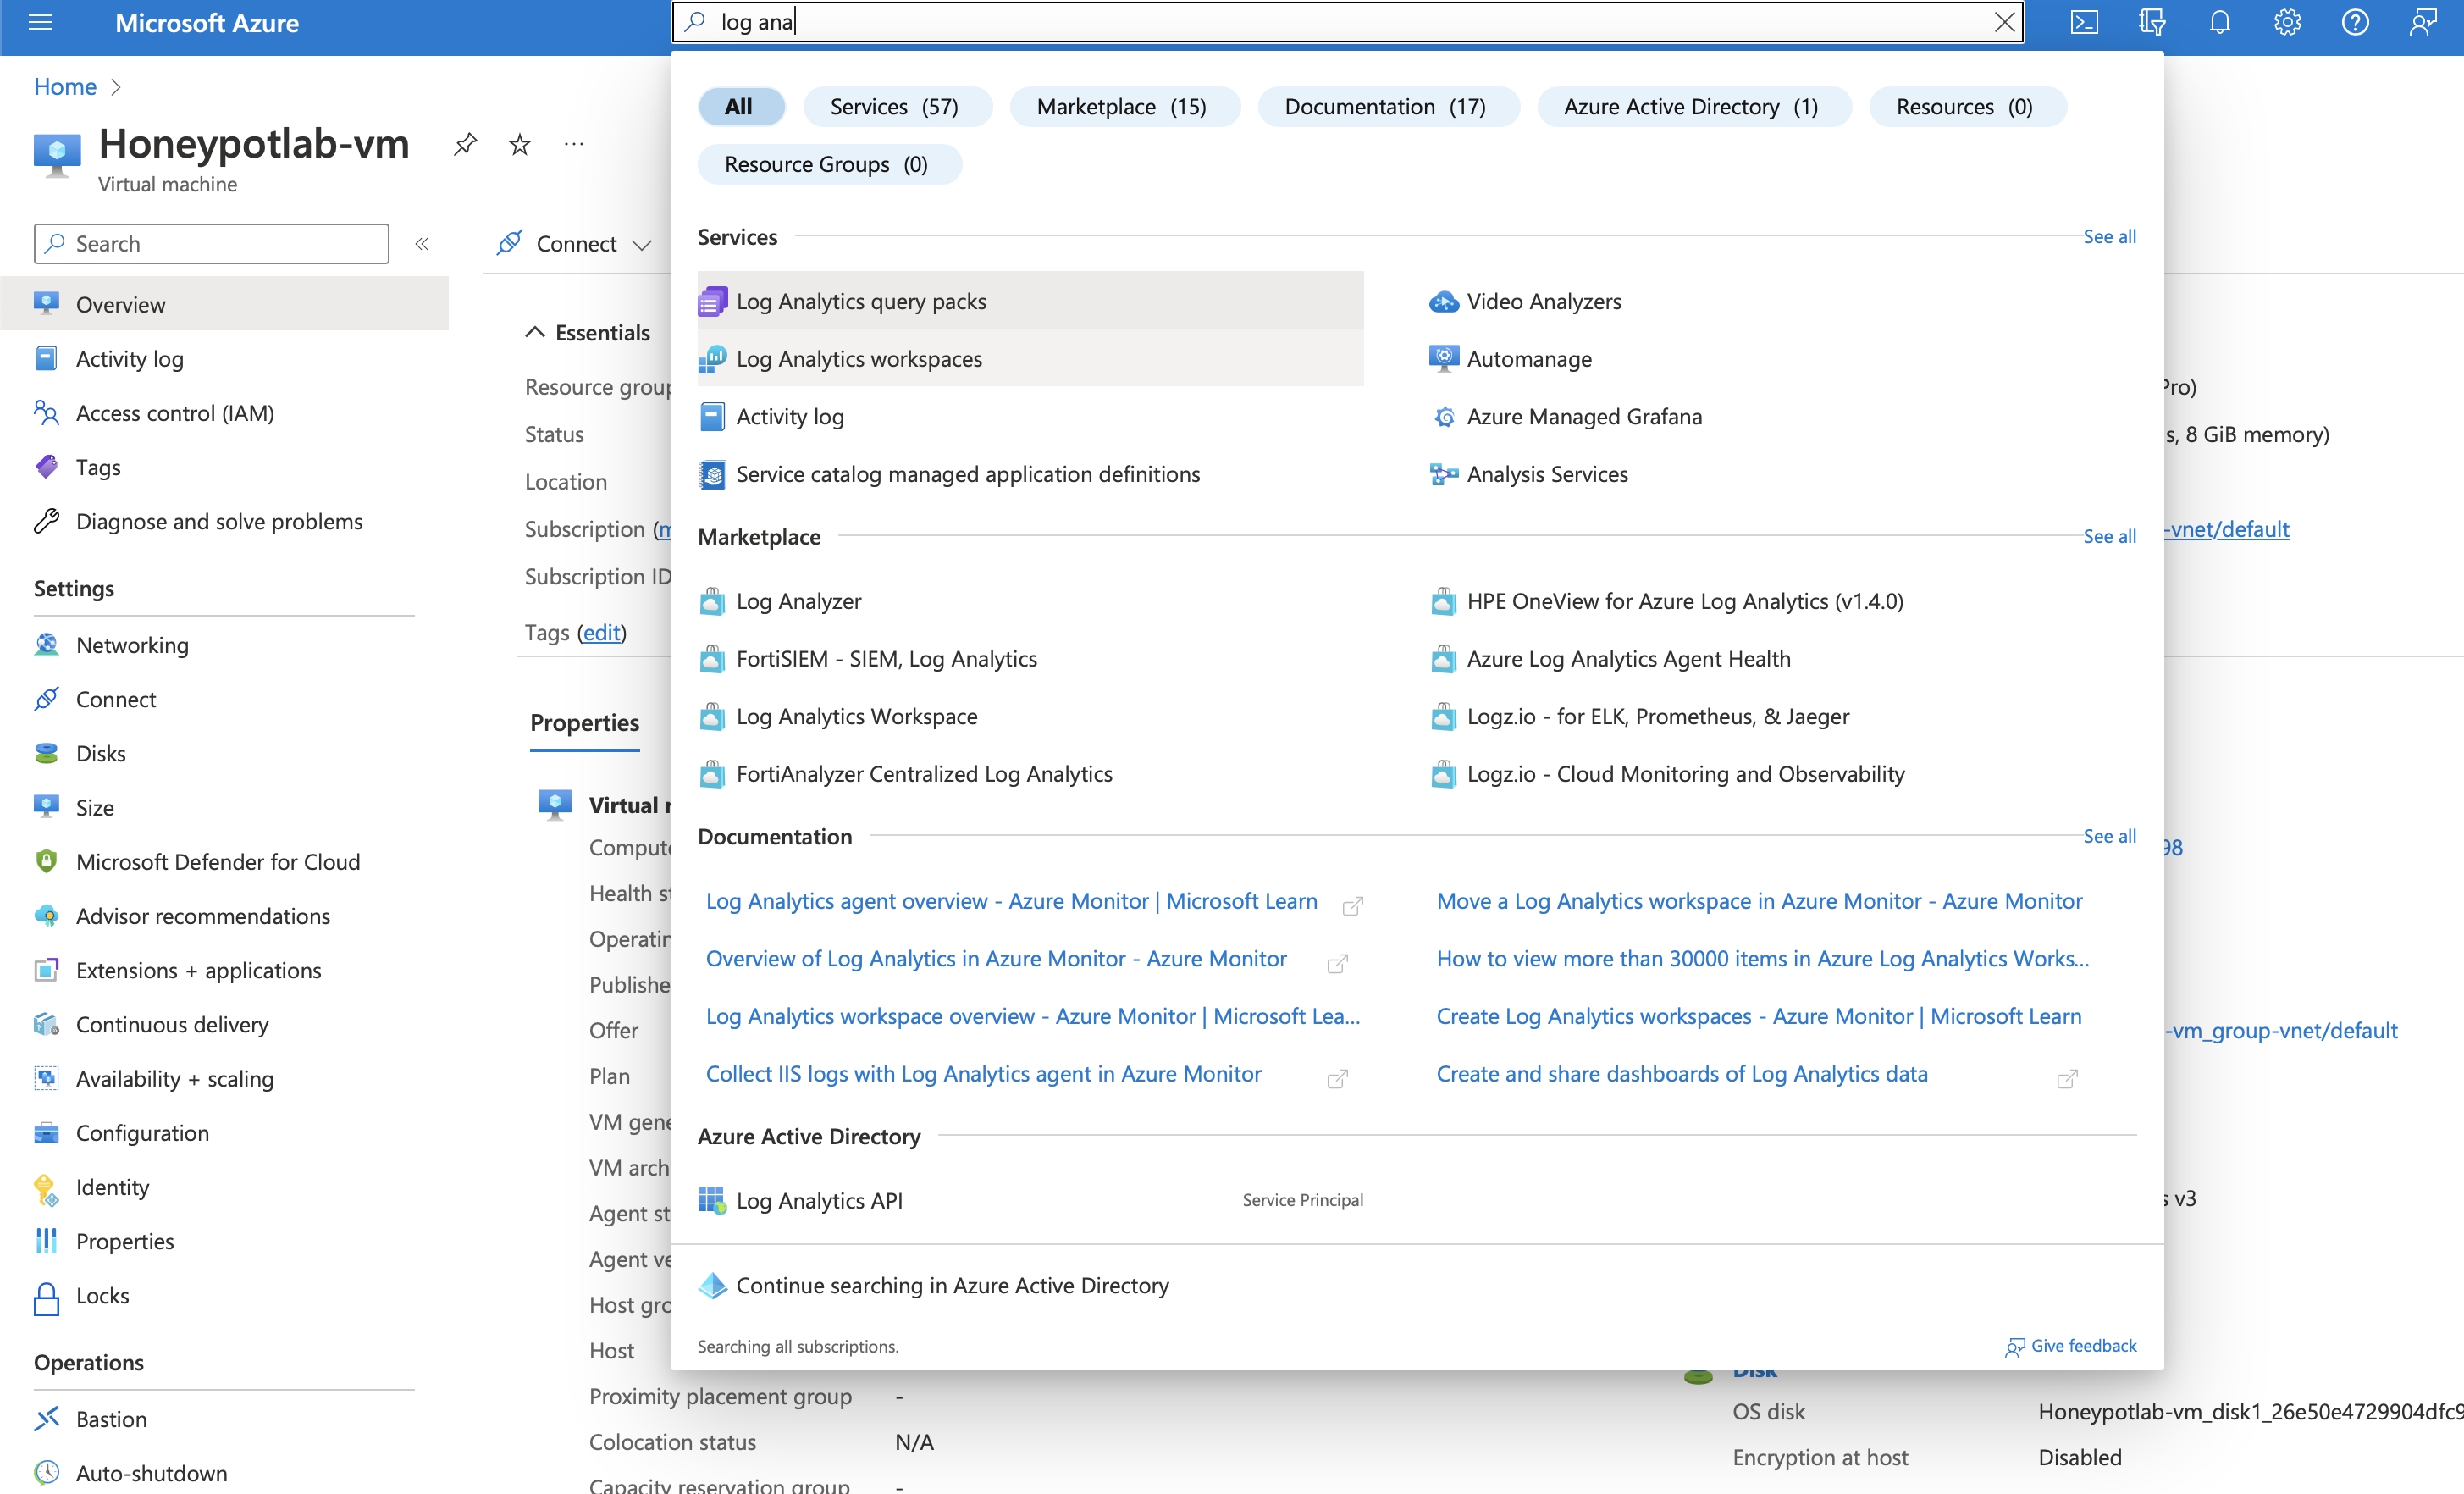Open Log Analytics agent overview documentation link
The height and width of the screenshot is (1494, 2464).
point(1012,901)
